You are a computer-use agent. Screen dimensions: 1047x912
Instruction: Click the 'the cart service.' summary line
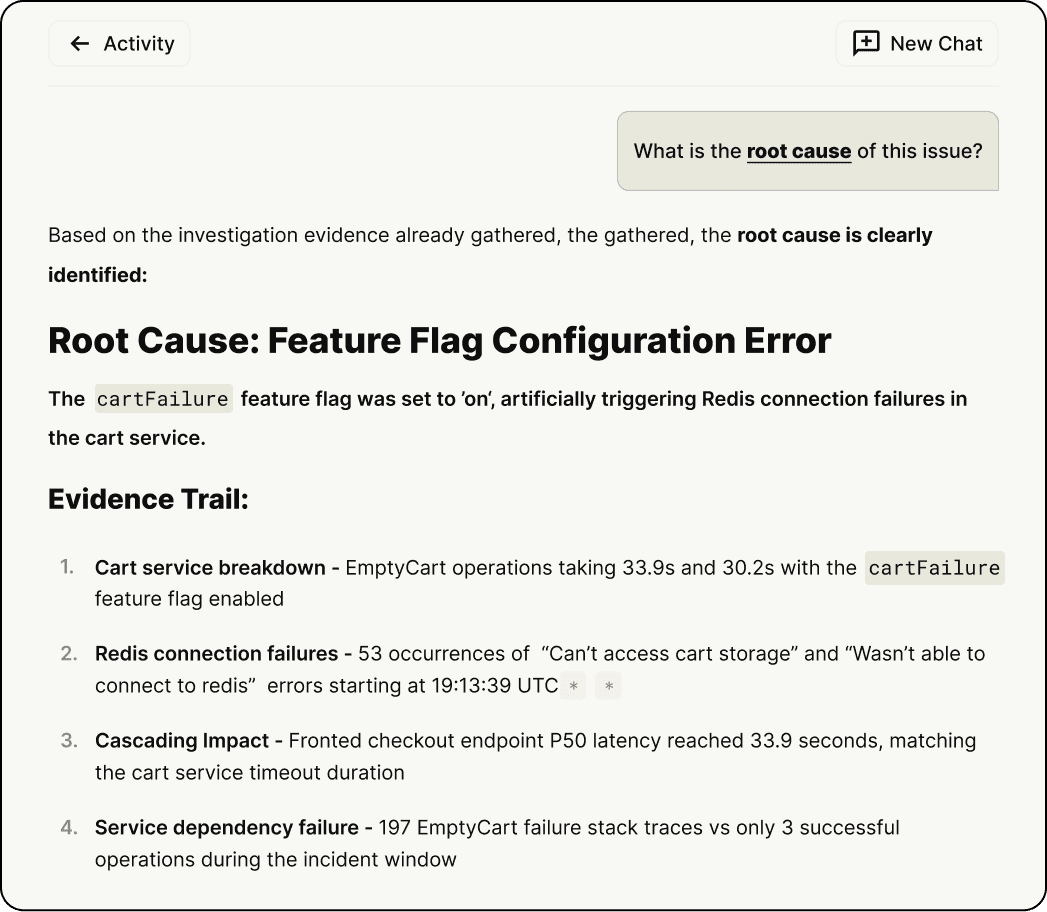click(127, 438)
